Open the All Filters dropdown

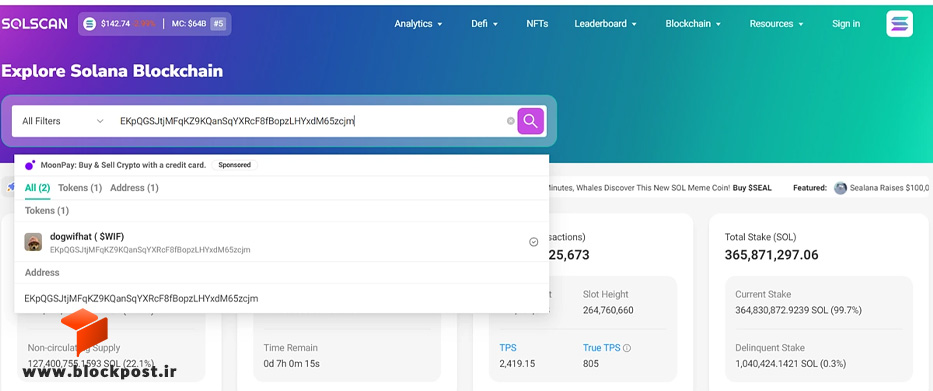pyautogui.click(x=62, y=121)
